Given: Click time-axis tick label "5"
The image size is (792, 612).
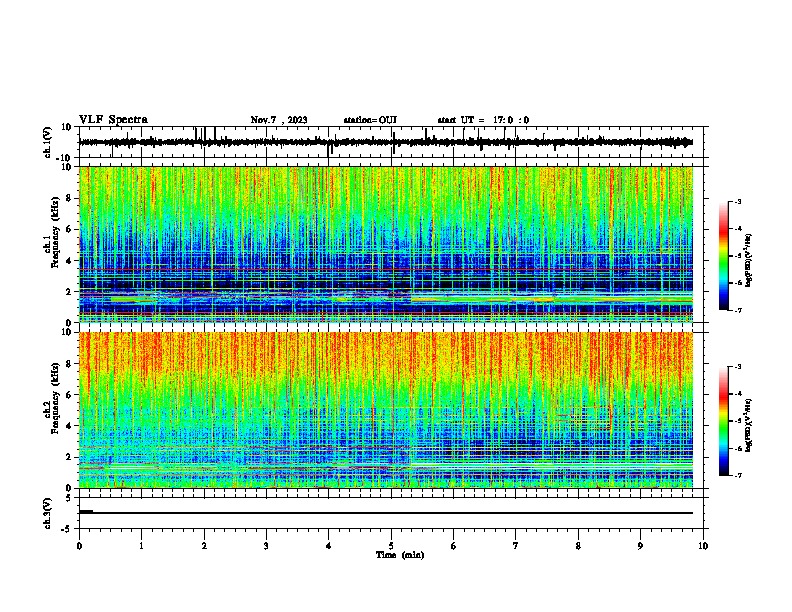Looking at the screenshot, I should coord(391,546).
